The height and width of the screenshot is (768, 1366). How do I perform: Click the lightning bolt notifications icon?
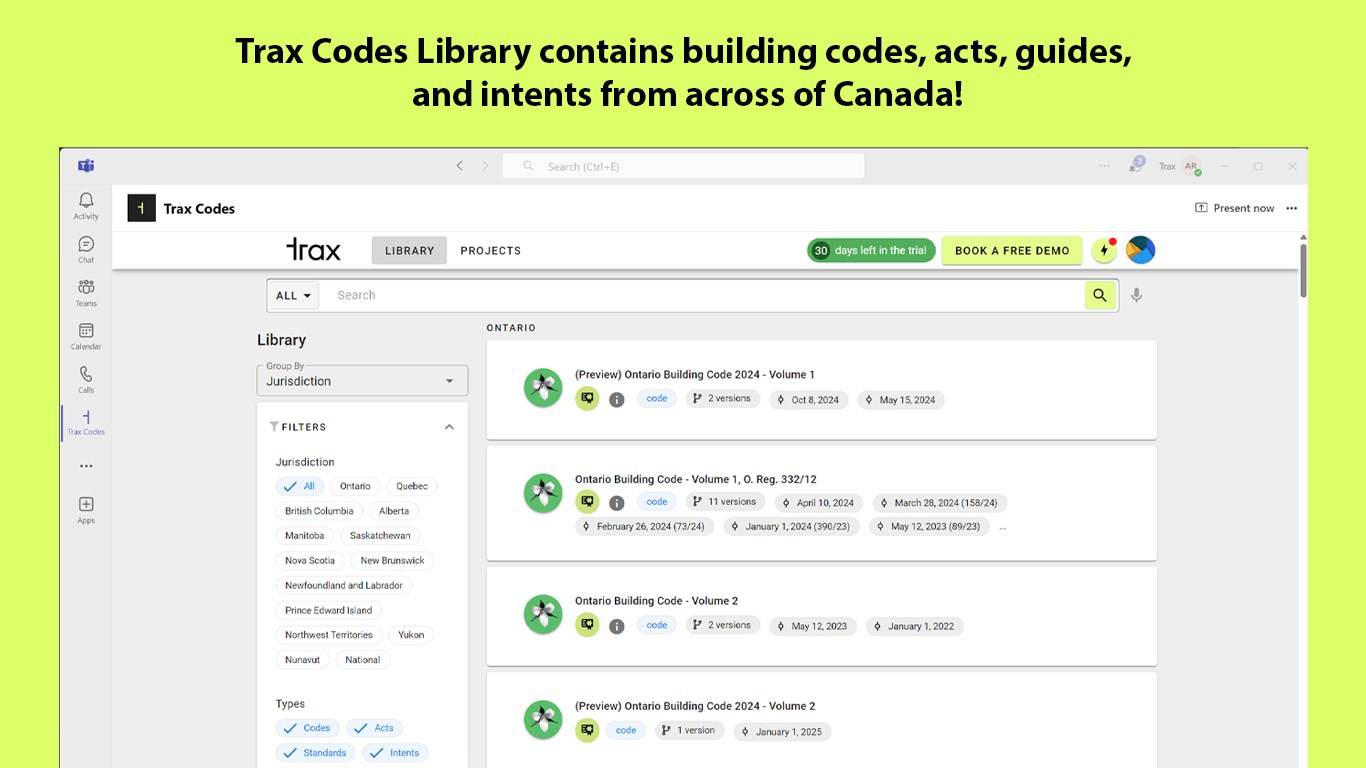(x=1104, y=250)
